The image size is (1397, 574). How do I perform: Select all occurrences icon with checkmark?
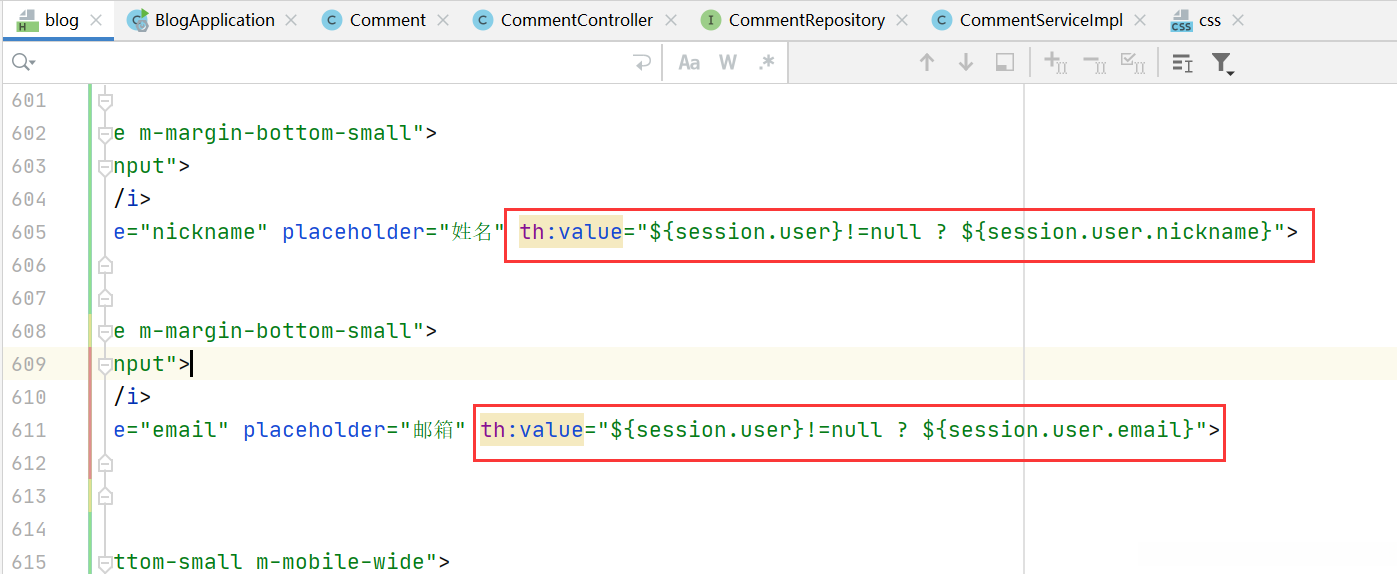1133,63
